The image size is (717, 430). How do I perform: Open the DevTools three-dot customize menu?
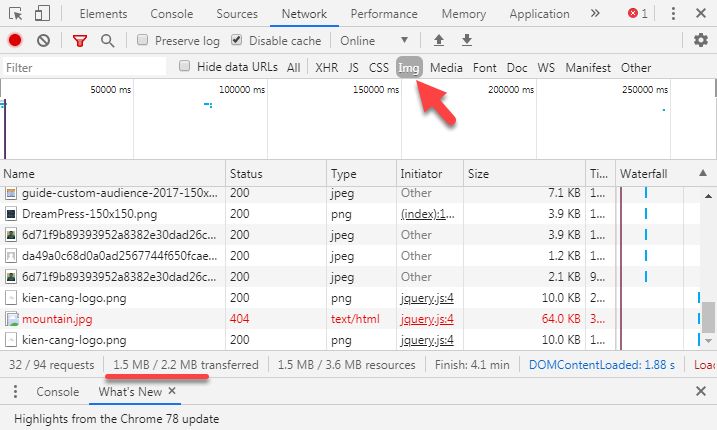click(672, 14)
